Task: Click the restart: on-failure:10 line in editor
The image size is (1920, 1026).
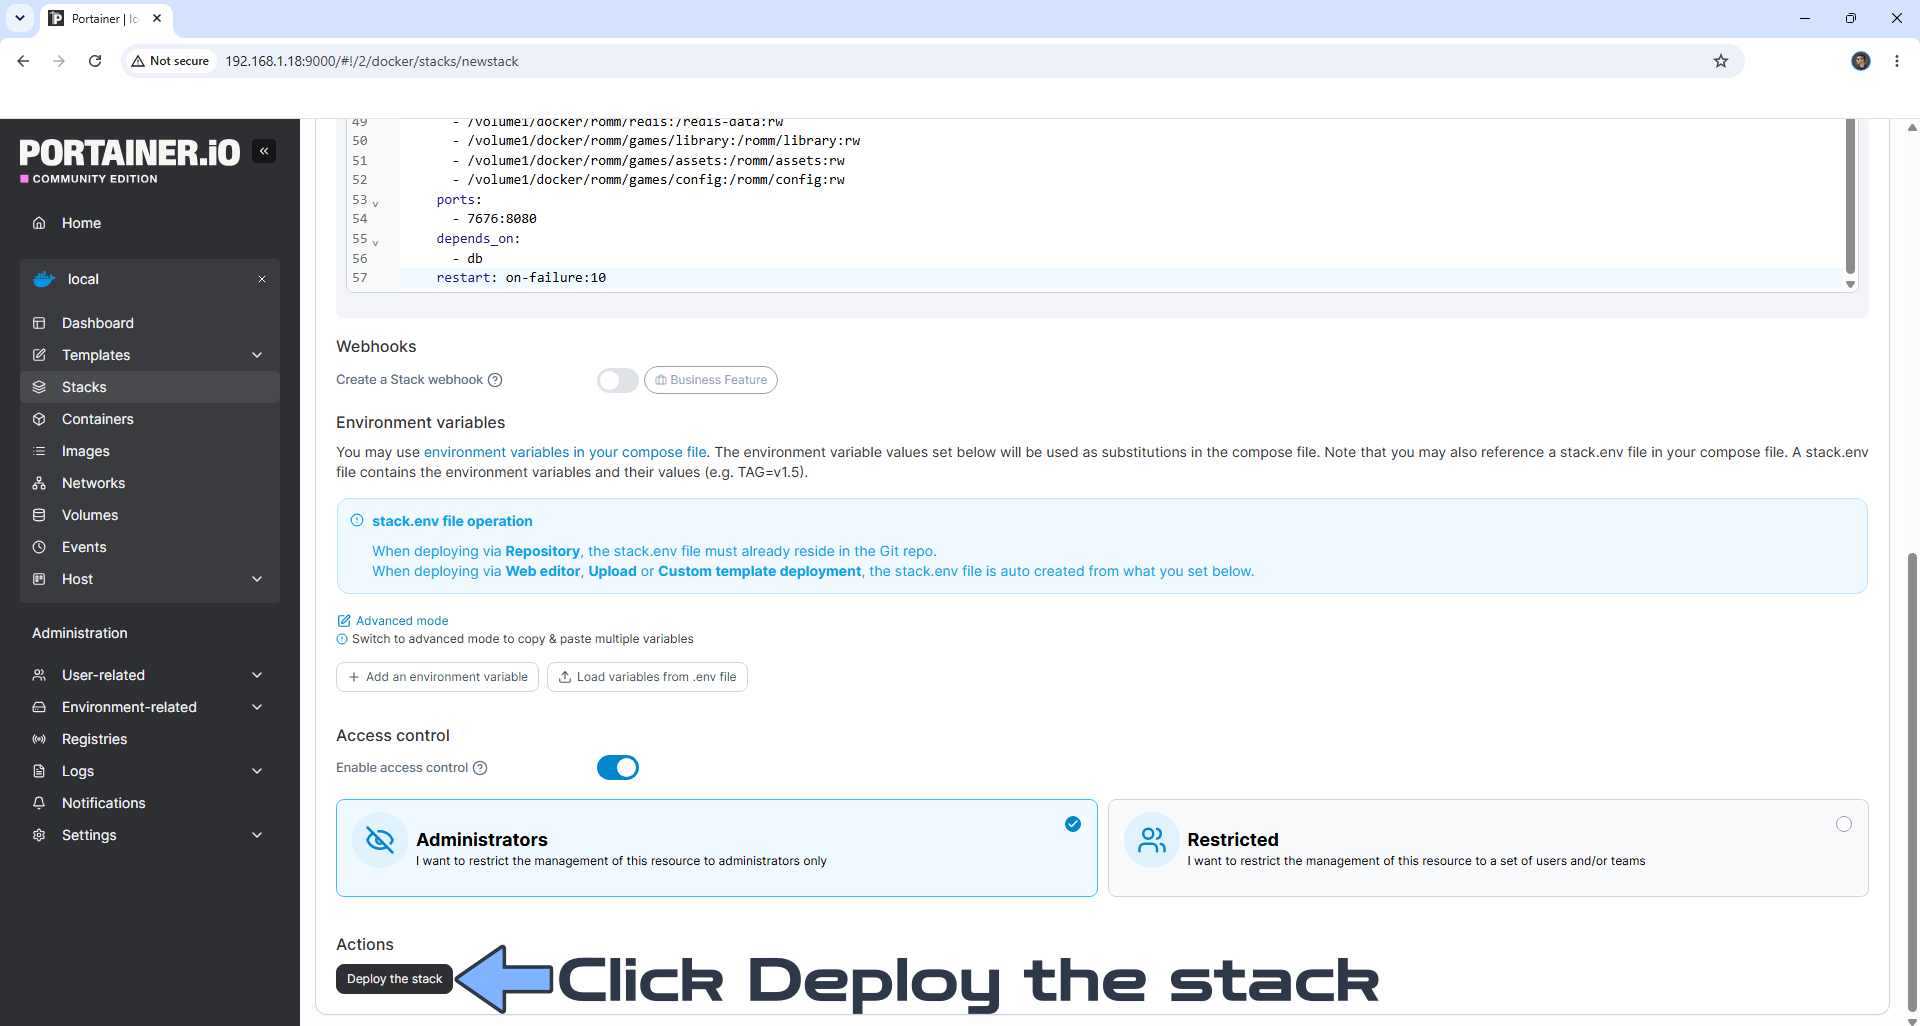Action: [521, 278]
